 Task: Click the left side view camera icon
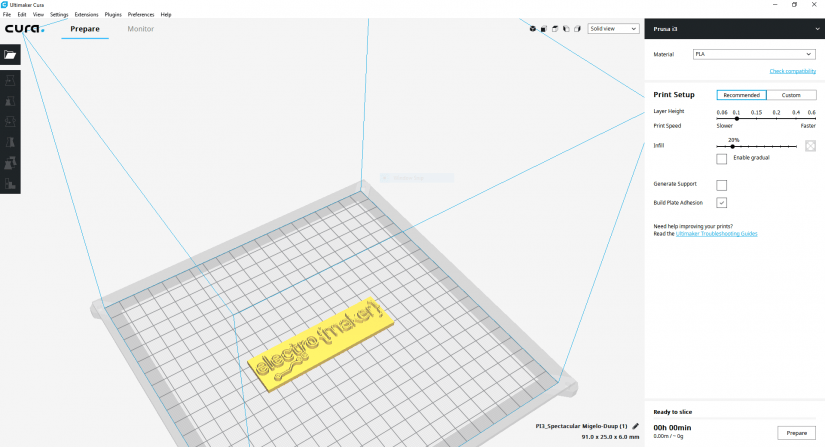pos(566,29)
